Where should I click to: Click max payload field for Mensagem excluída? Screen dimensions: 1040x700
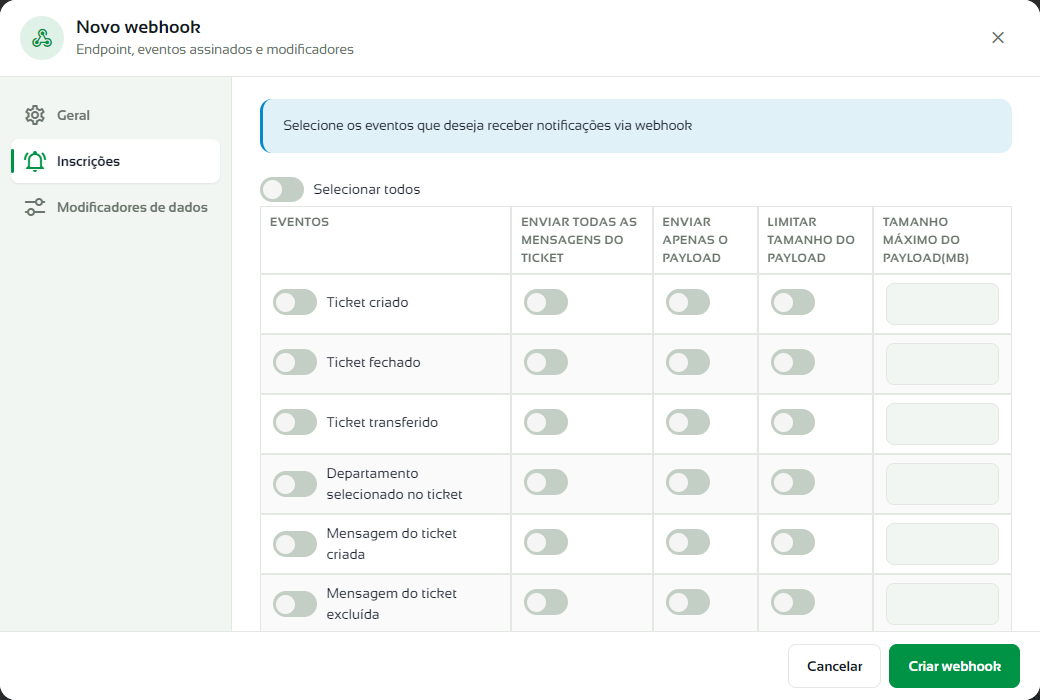click(x=942, y=604)
